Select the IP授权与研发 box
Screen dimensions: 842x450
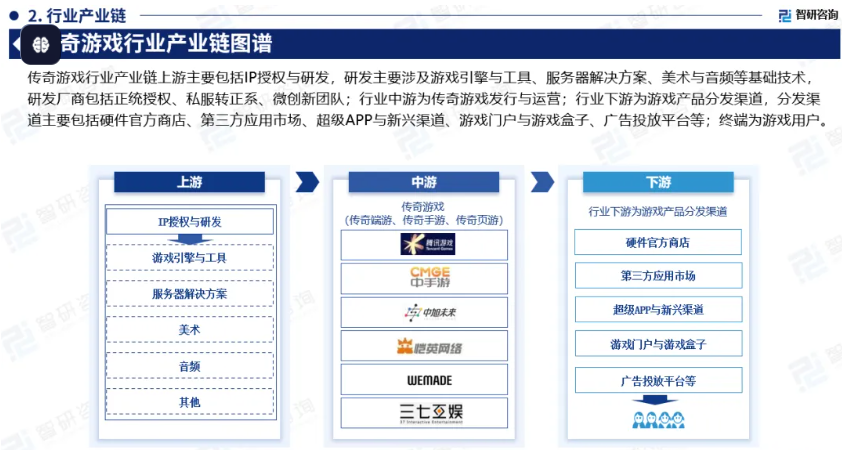click(x=190, y=222)
